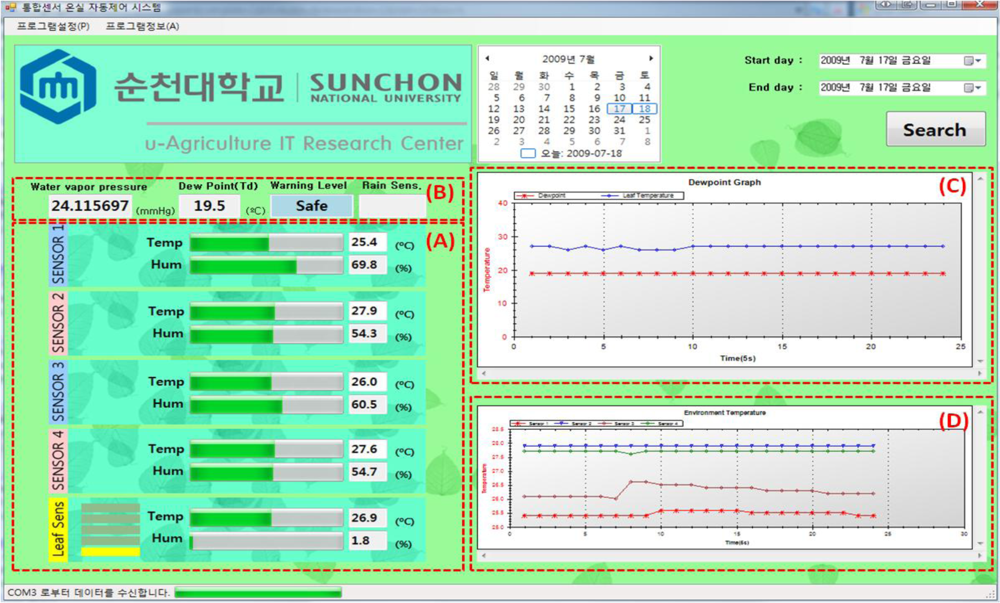Click the calendar title 2009년 7월

[x=568, y=59]
